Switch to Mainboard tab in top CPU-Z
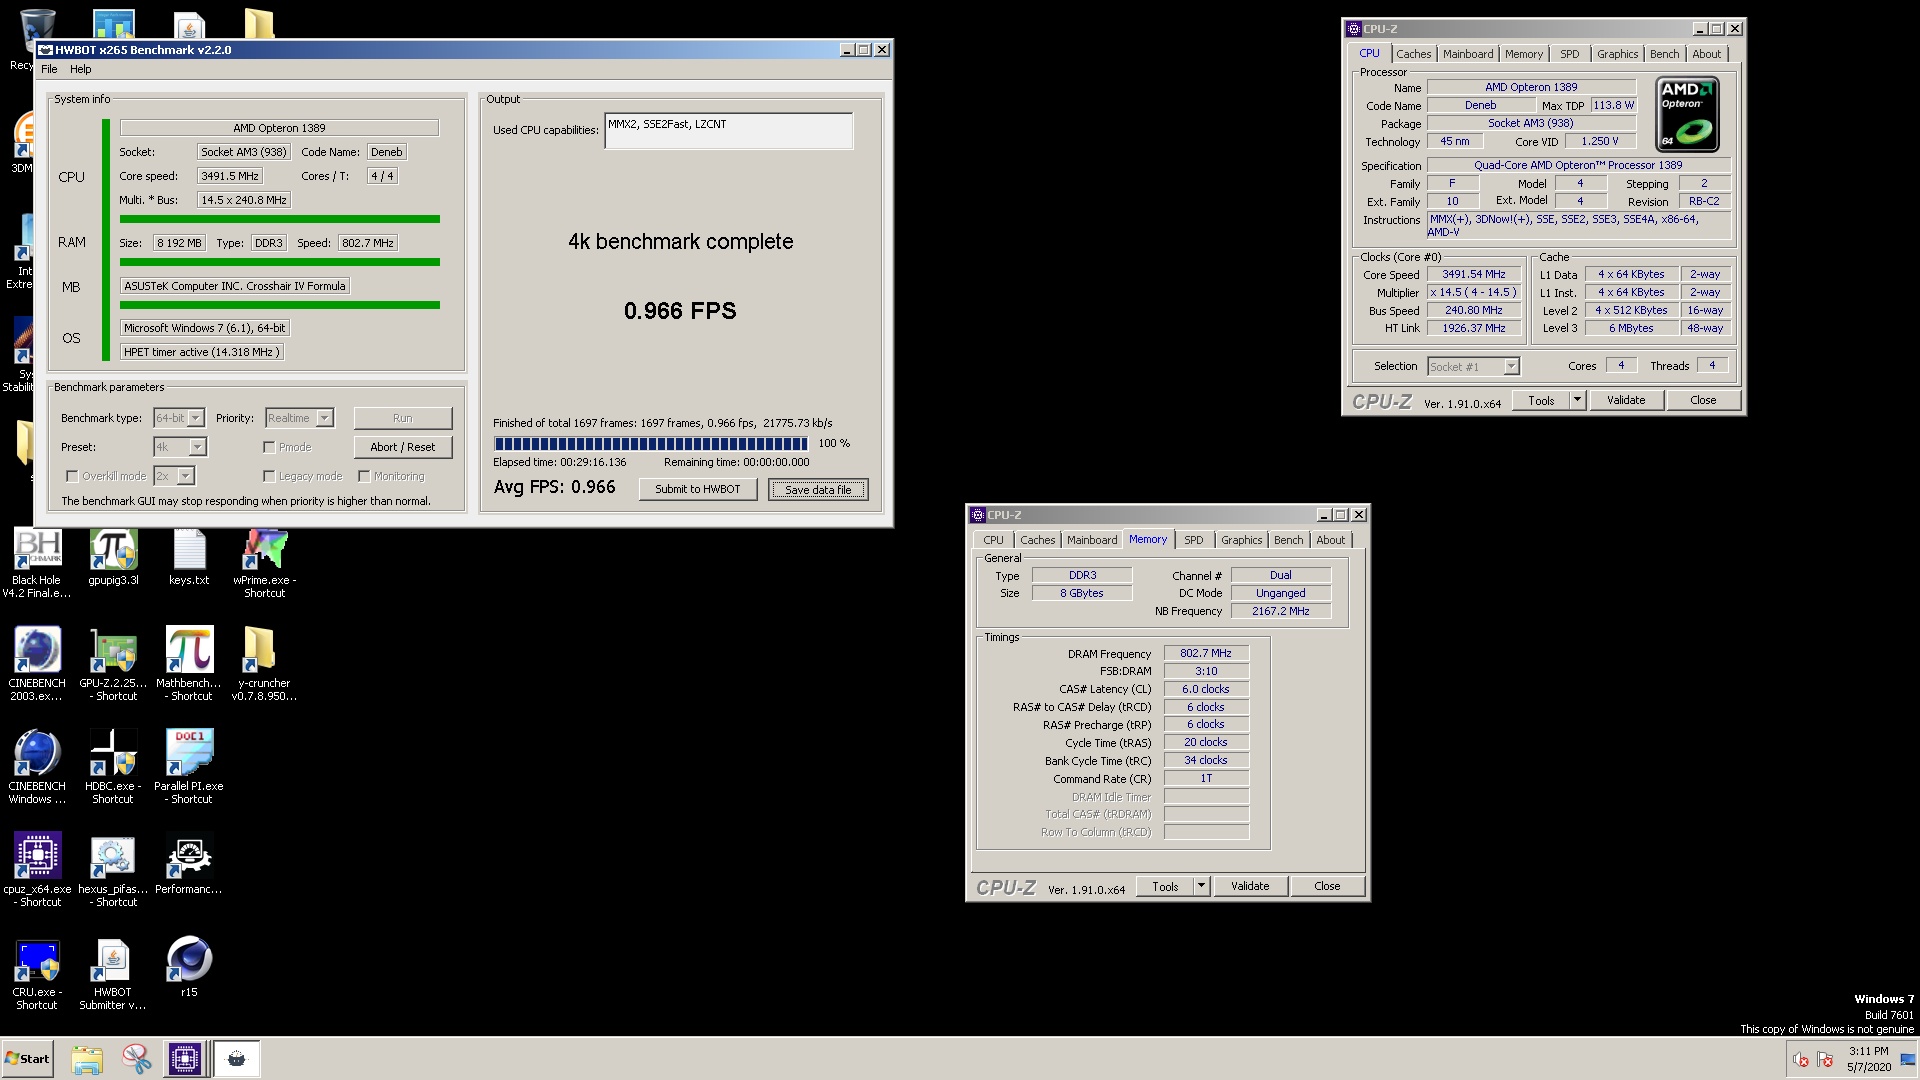The image size is (1920, 1080). [1468, 54]
